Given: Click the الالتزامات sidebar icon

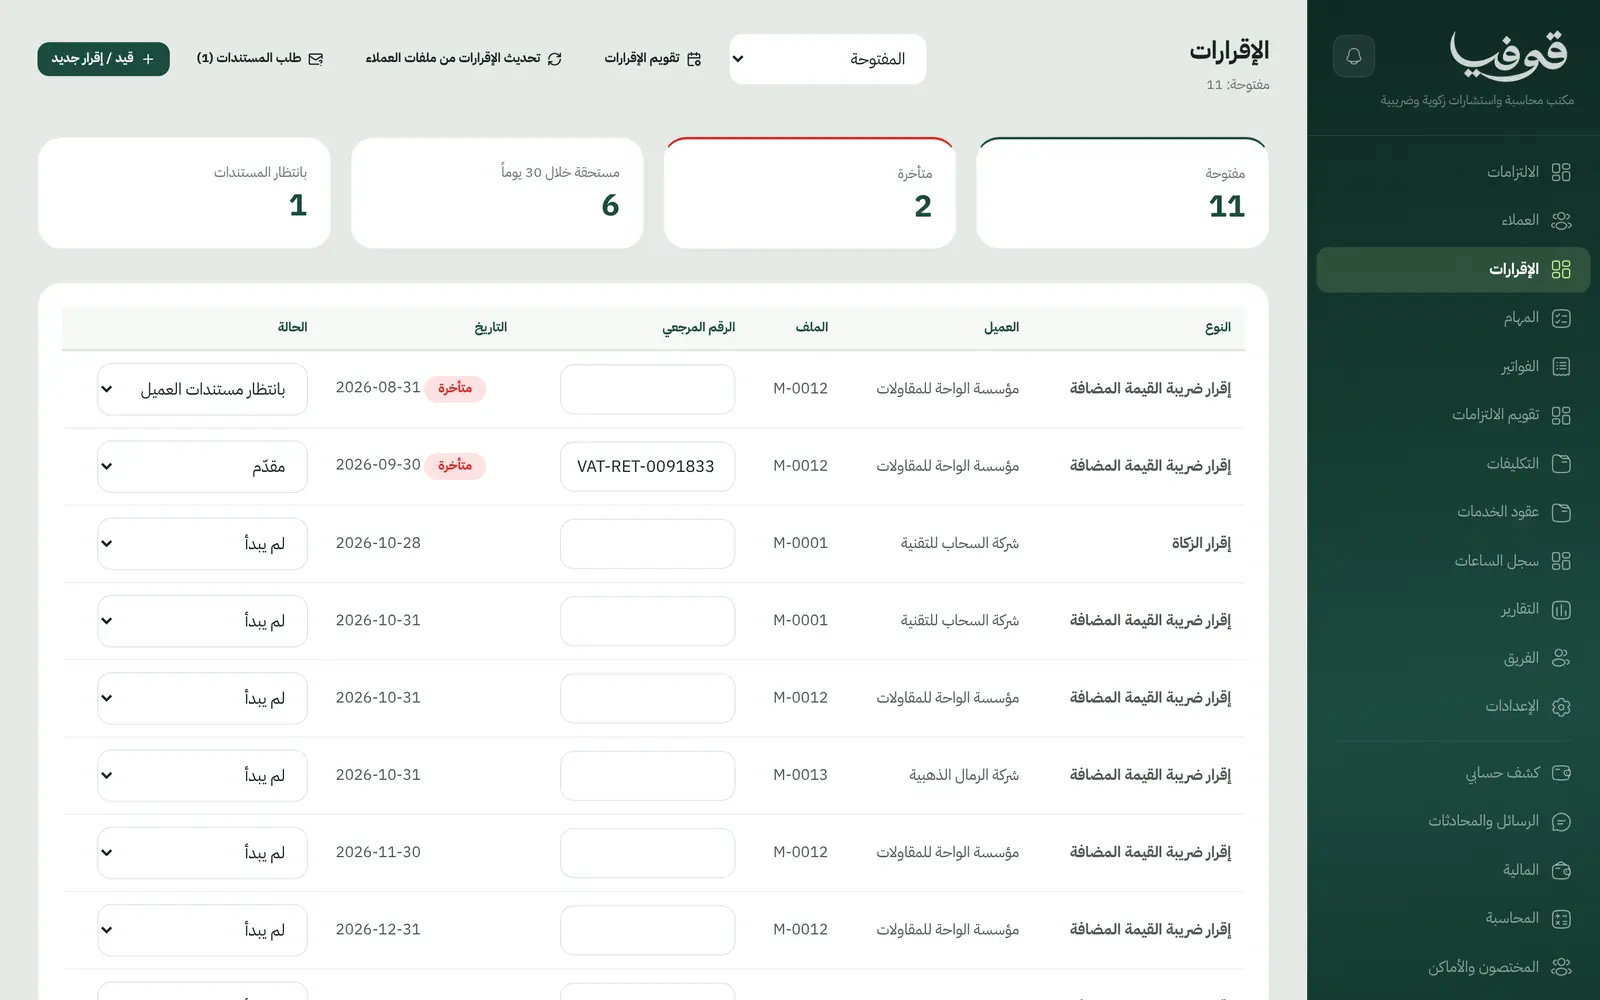Looking at the screenshot, I should coord(1561,172).
